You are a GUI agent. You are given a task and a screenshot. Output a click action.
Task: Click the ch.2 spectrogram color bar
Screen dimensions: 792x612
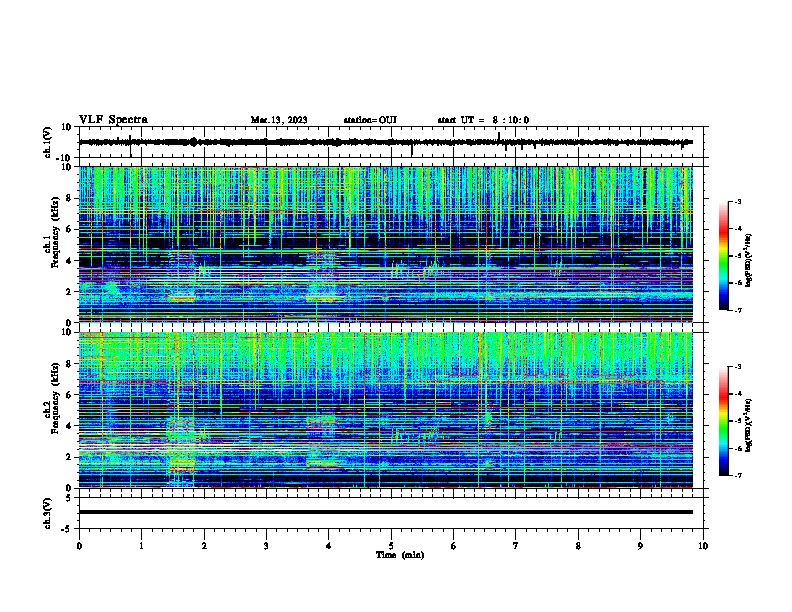(x=723, y=421)
